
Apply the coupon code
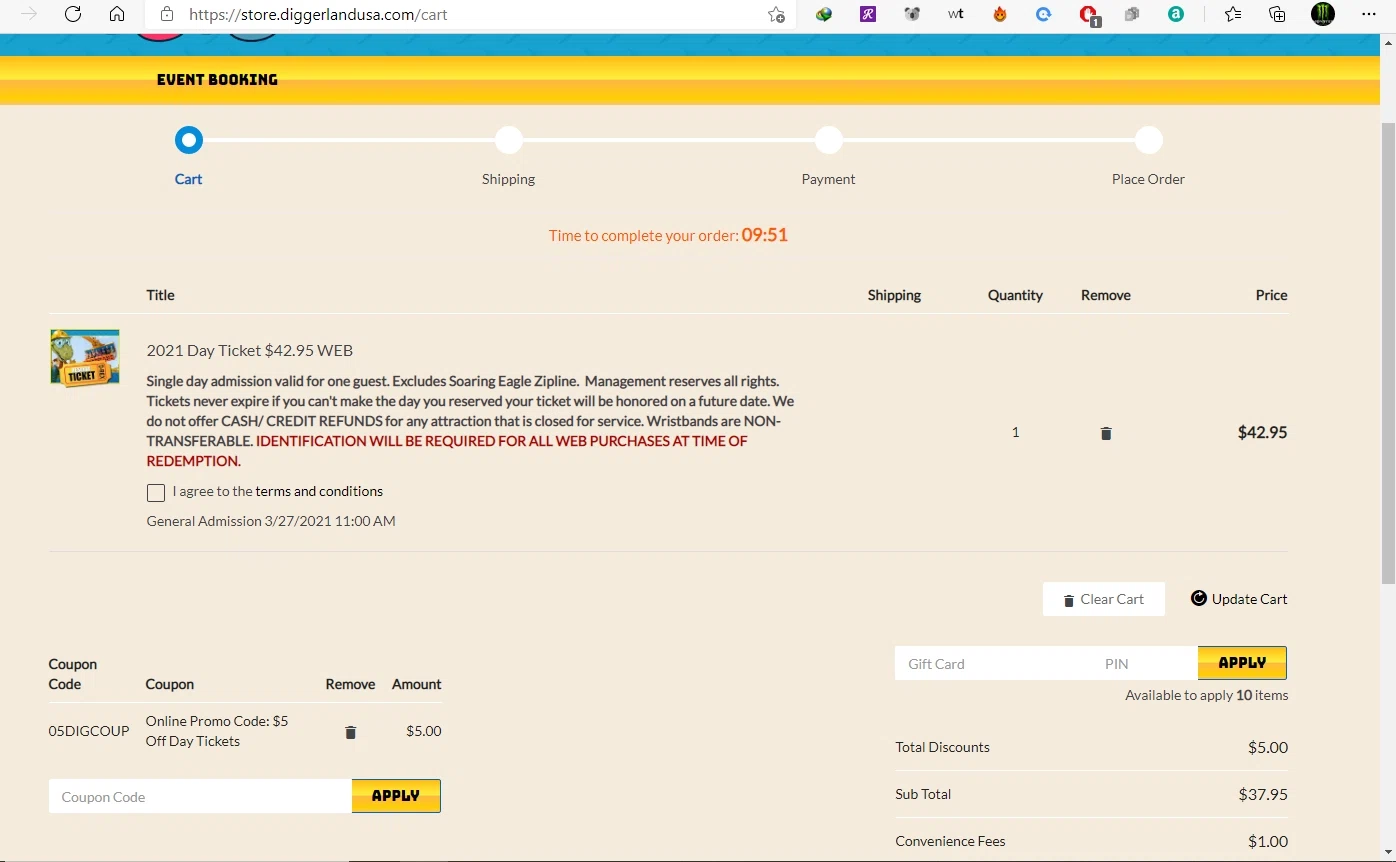pyautogui.click(x=396, y=796)
